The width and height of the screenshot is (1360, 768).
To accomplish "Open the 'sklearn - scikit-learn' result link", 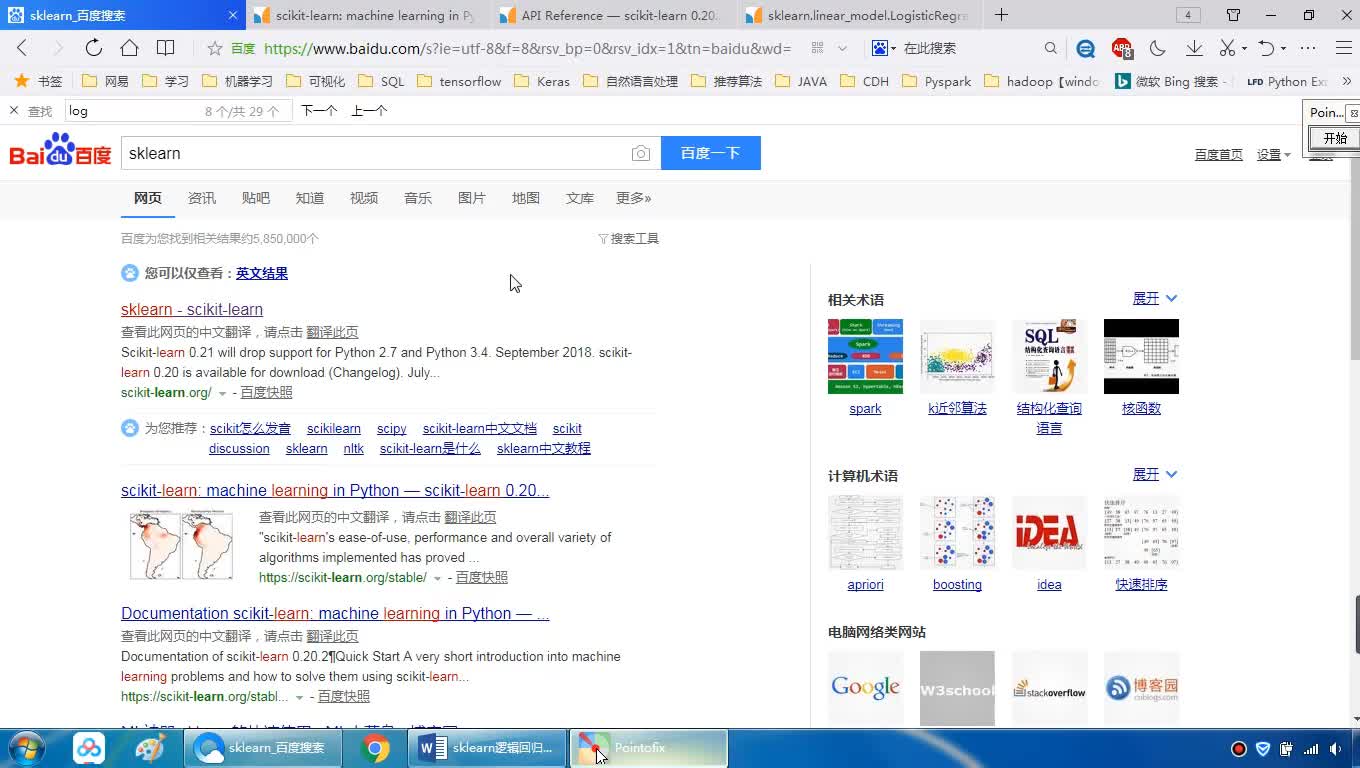I will pos(192,309).
